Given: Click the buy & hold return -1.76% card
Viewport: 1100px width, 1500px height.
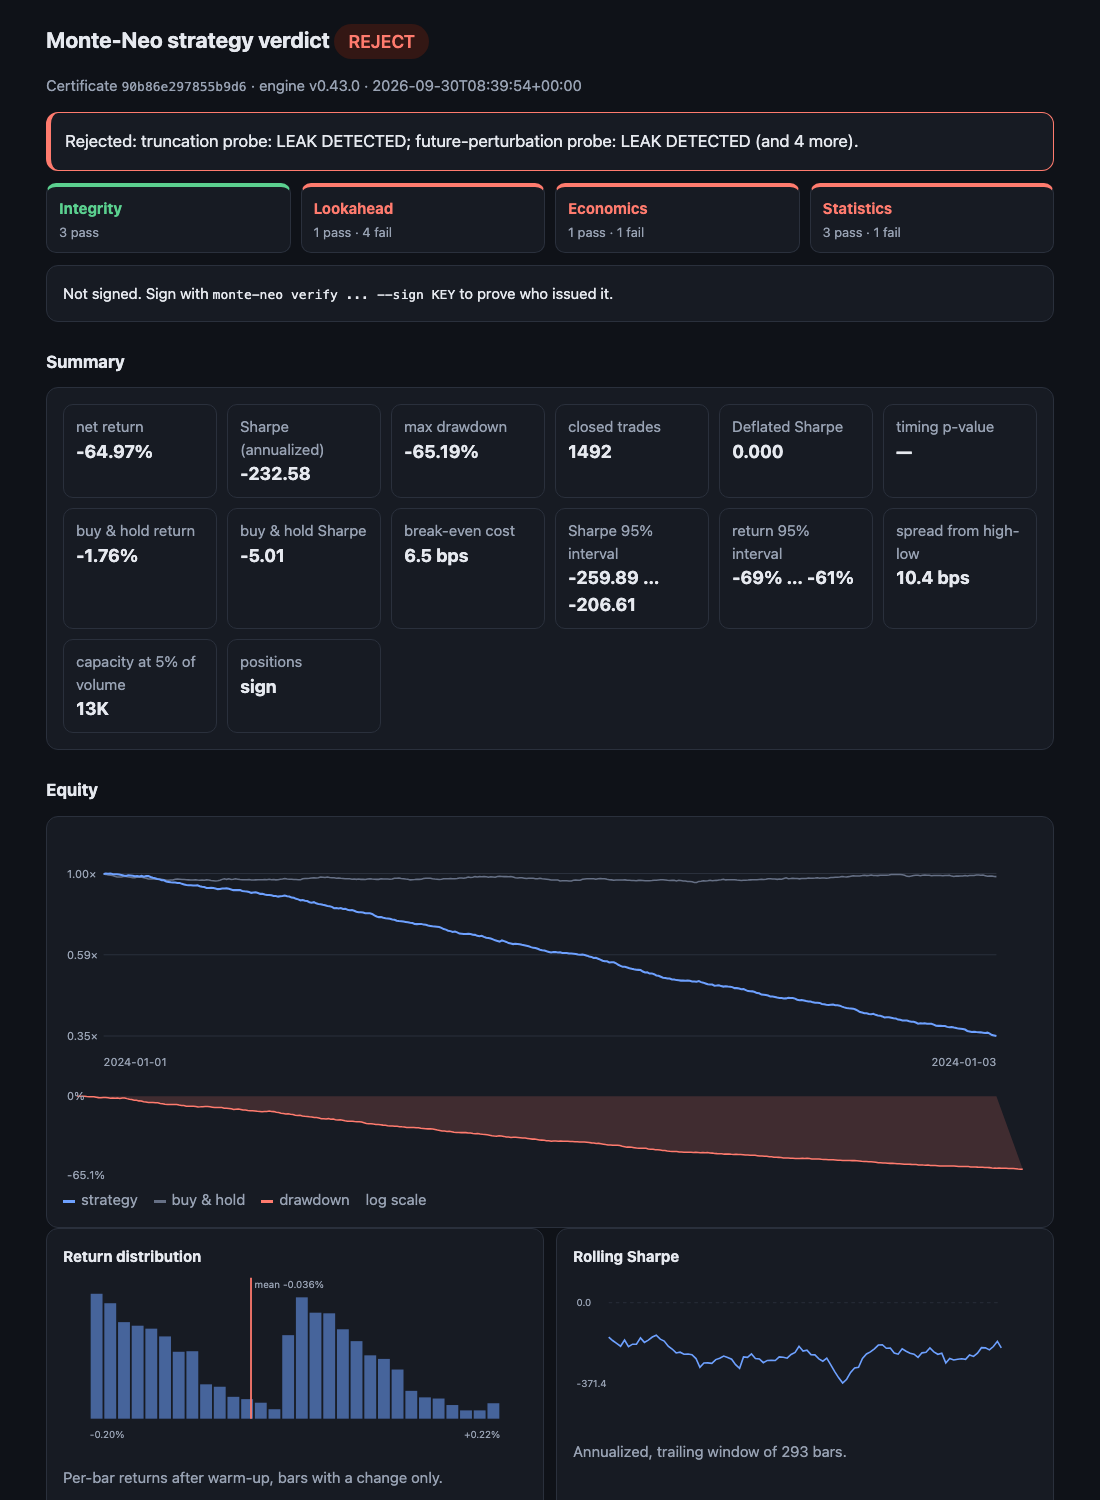Looking at the screenshot, I should (x=140, y=568).
